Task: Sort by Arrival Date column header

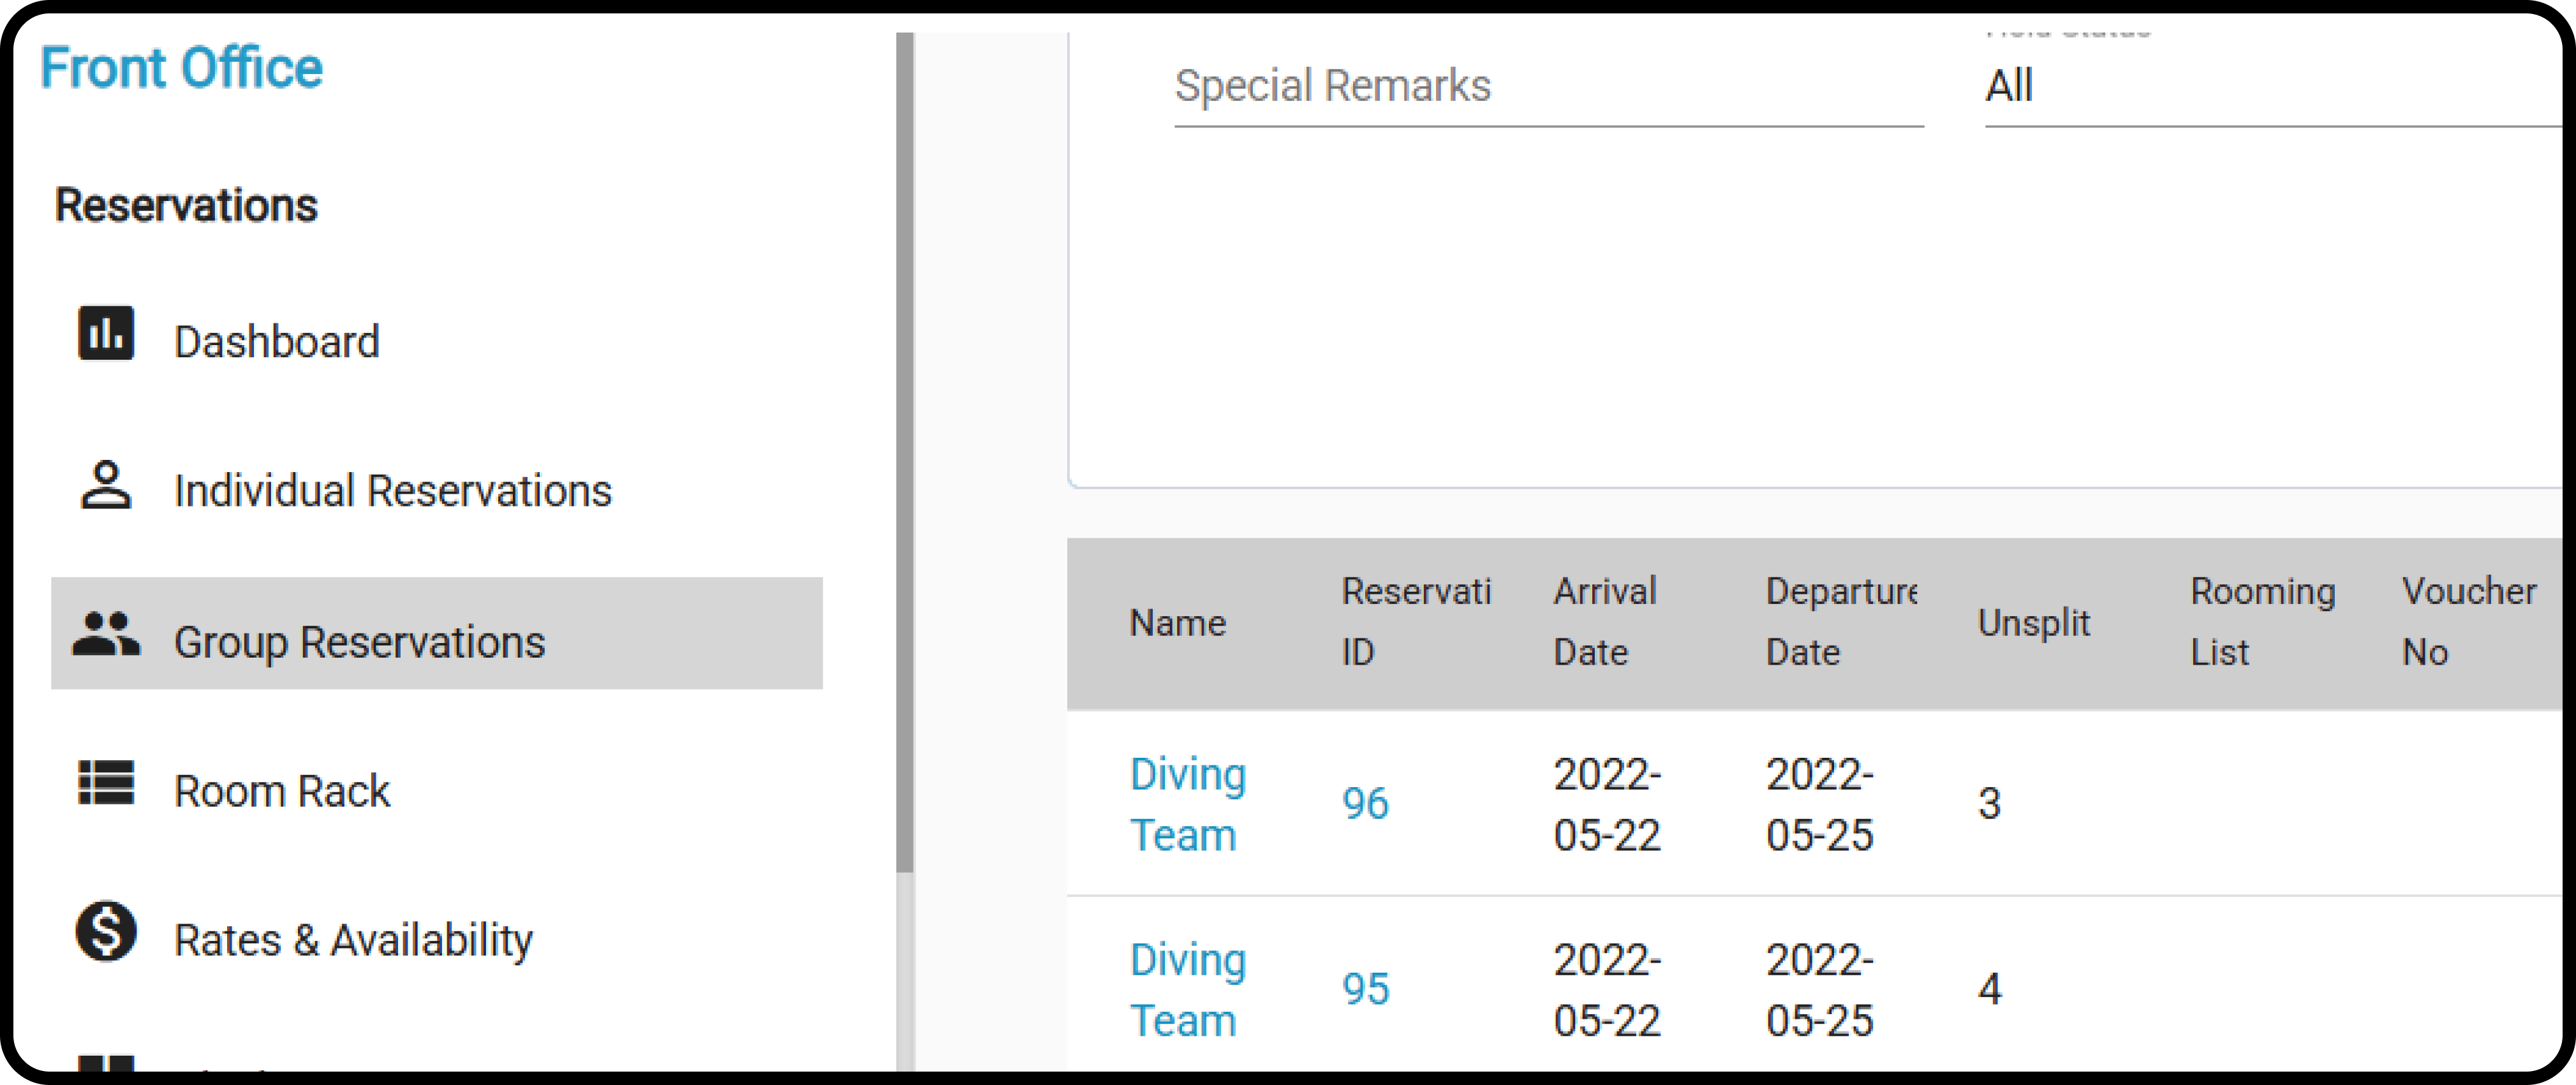Action: pos(1605,622)
